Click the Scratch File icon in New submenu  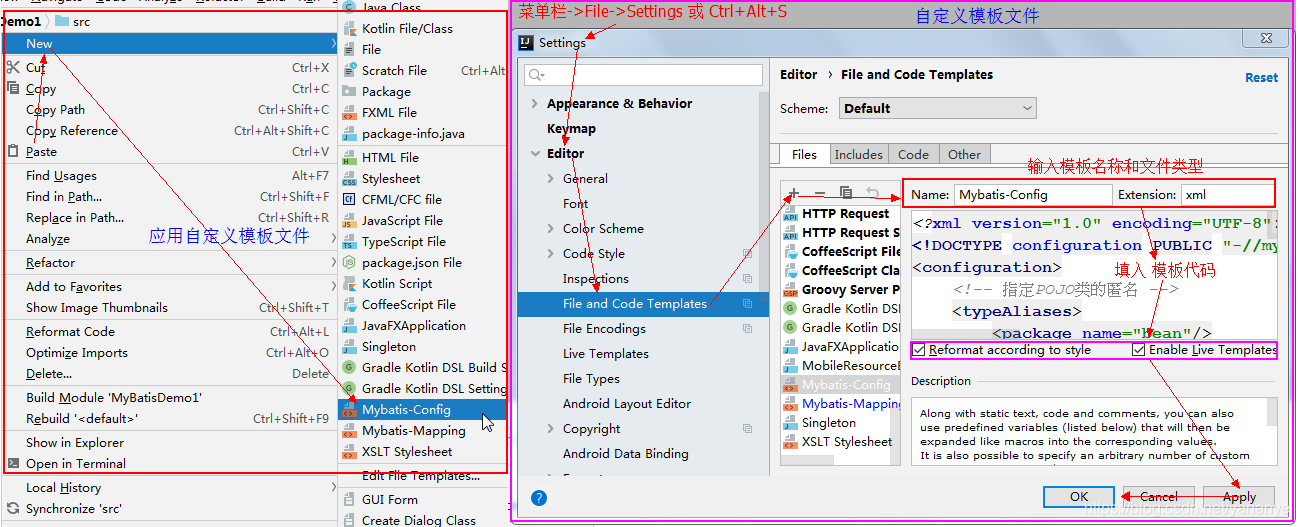point(349,70)
